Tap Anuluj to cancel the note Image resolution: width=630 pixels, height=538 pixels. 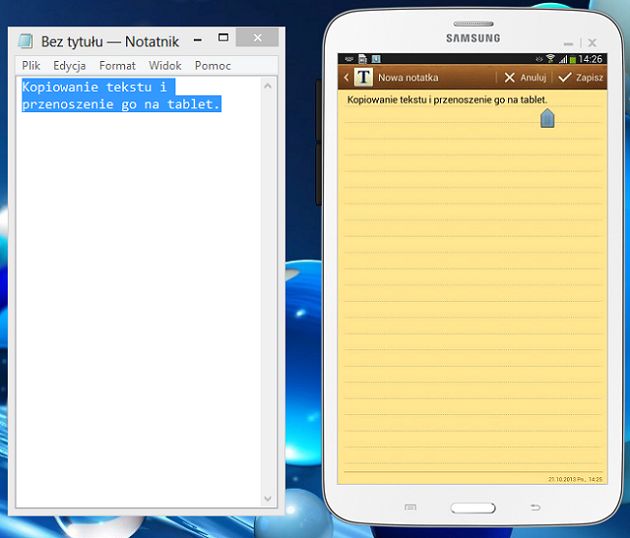pos(526,78)
